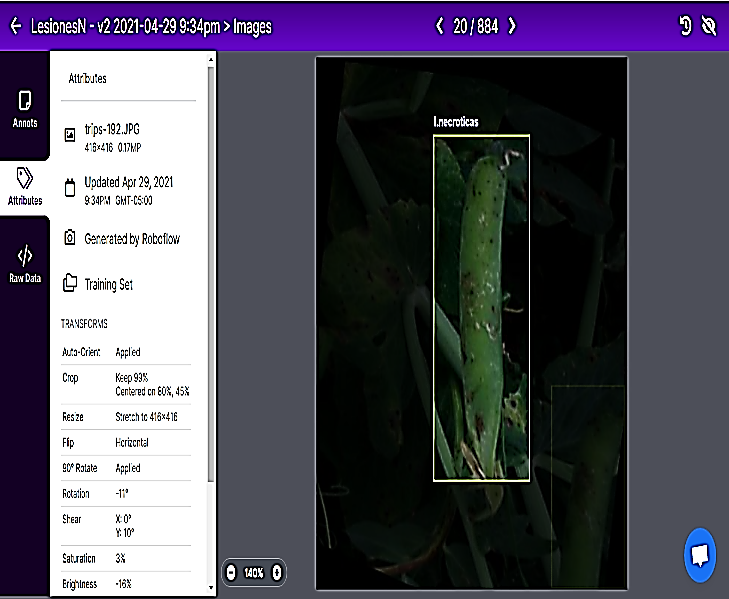Switch to the Attributes tab
The image size is (729, 599).
[25, 186]
